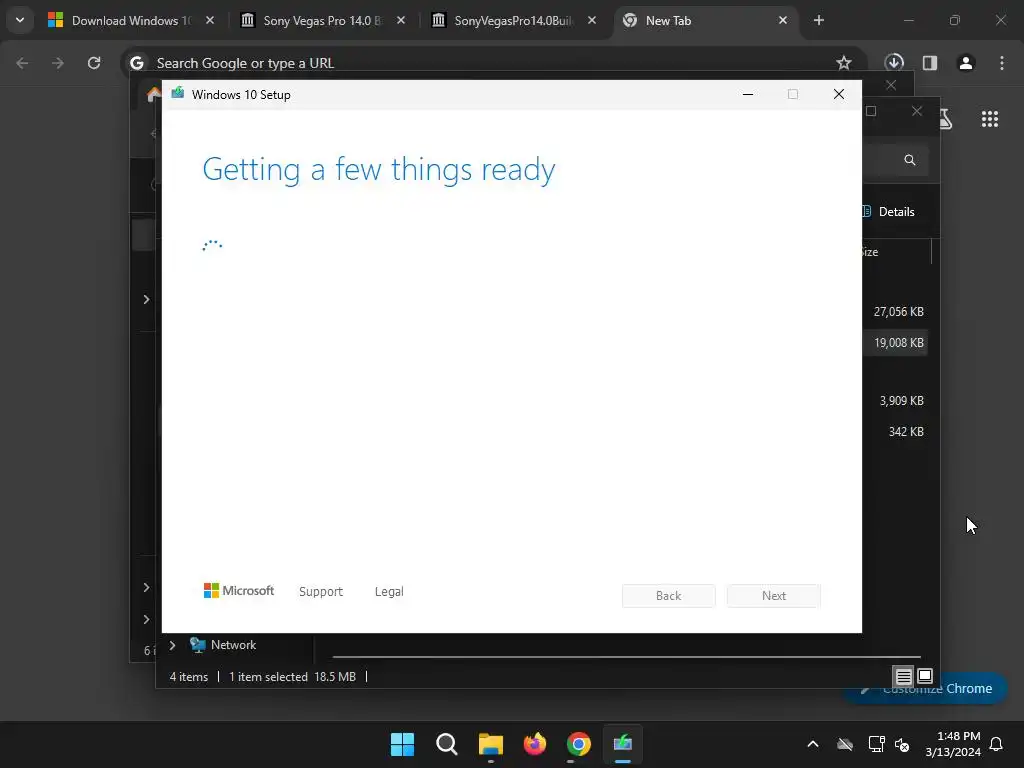Reload the page in Chrome
Image resolution: width=1024 pixels, height=768 pixels.
pyautogui.click(x=94, y=63)
